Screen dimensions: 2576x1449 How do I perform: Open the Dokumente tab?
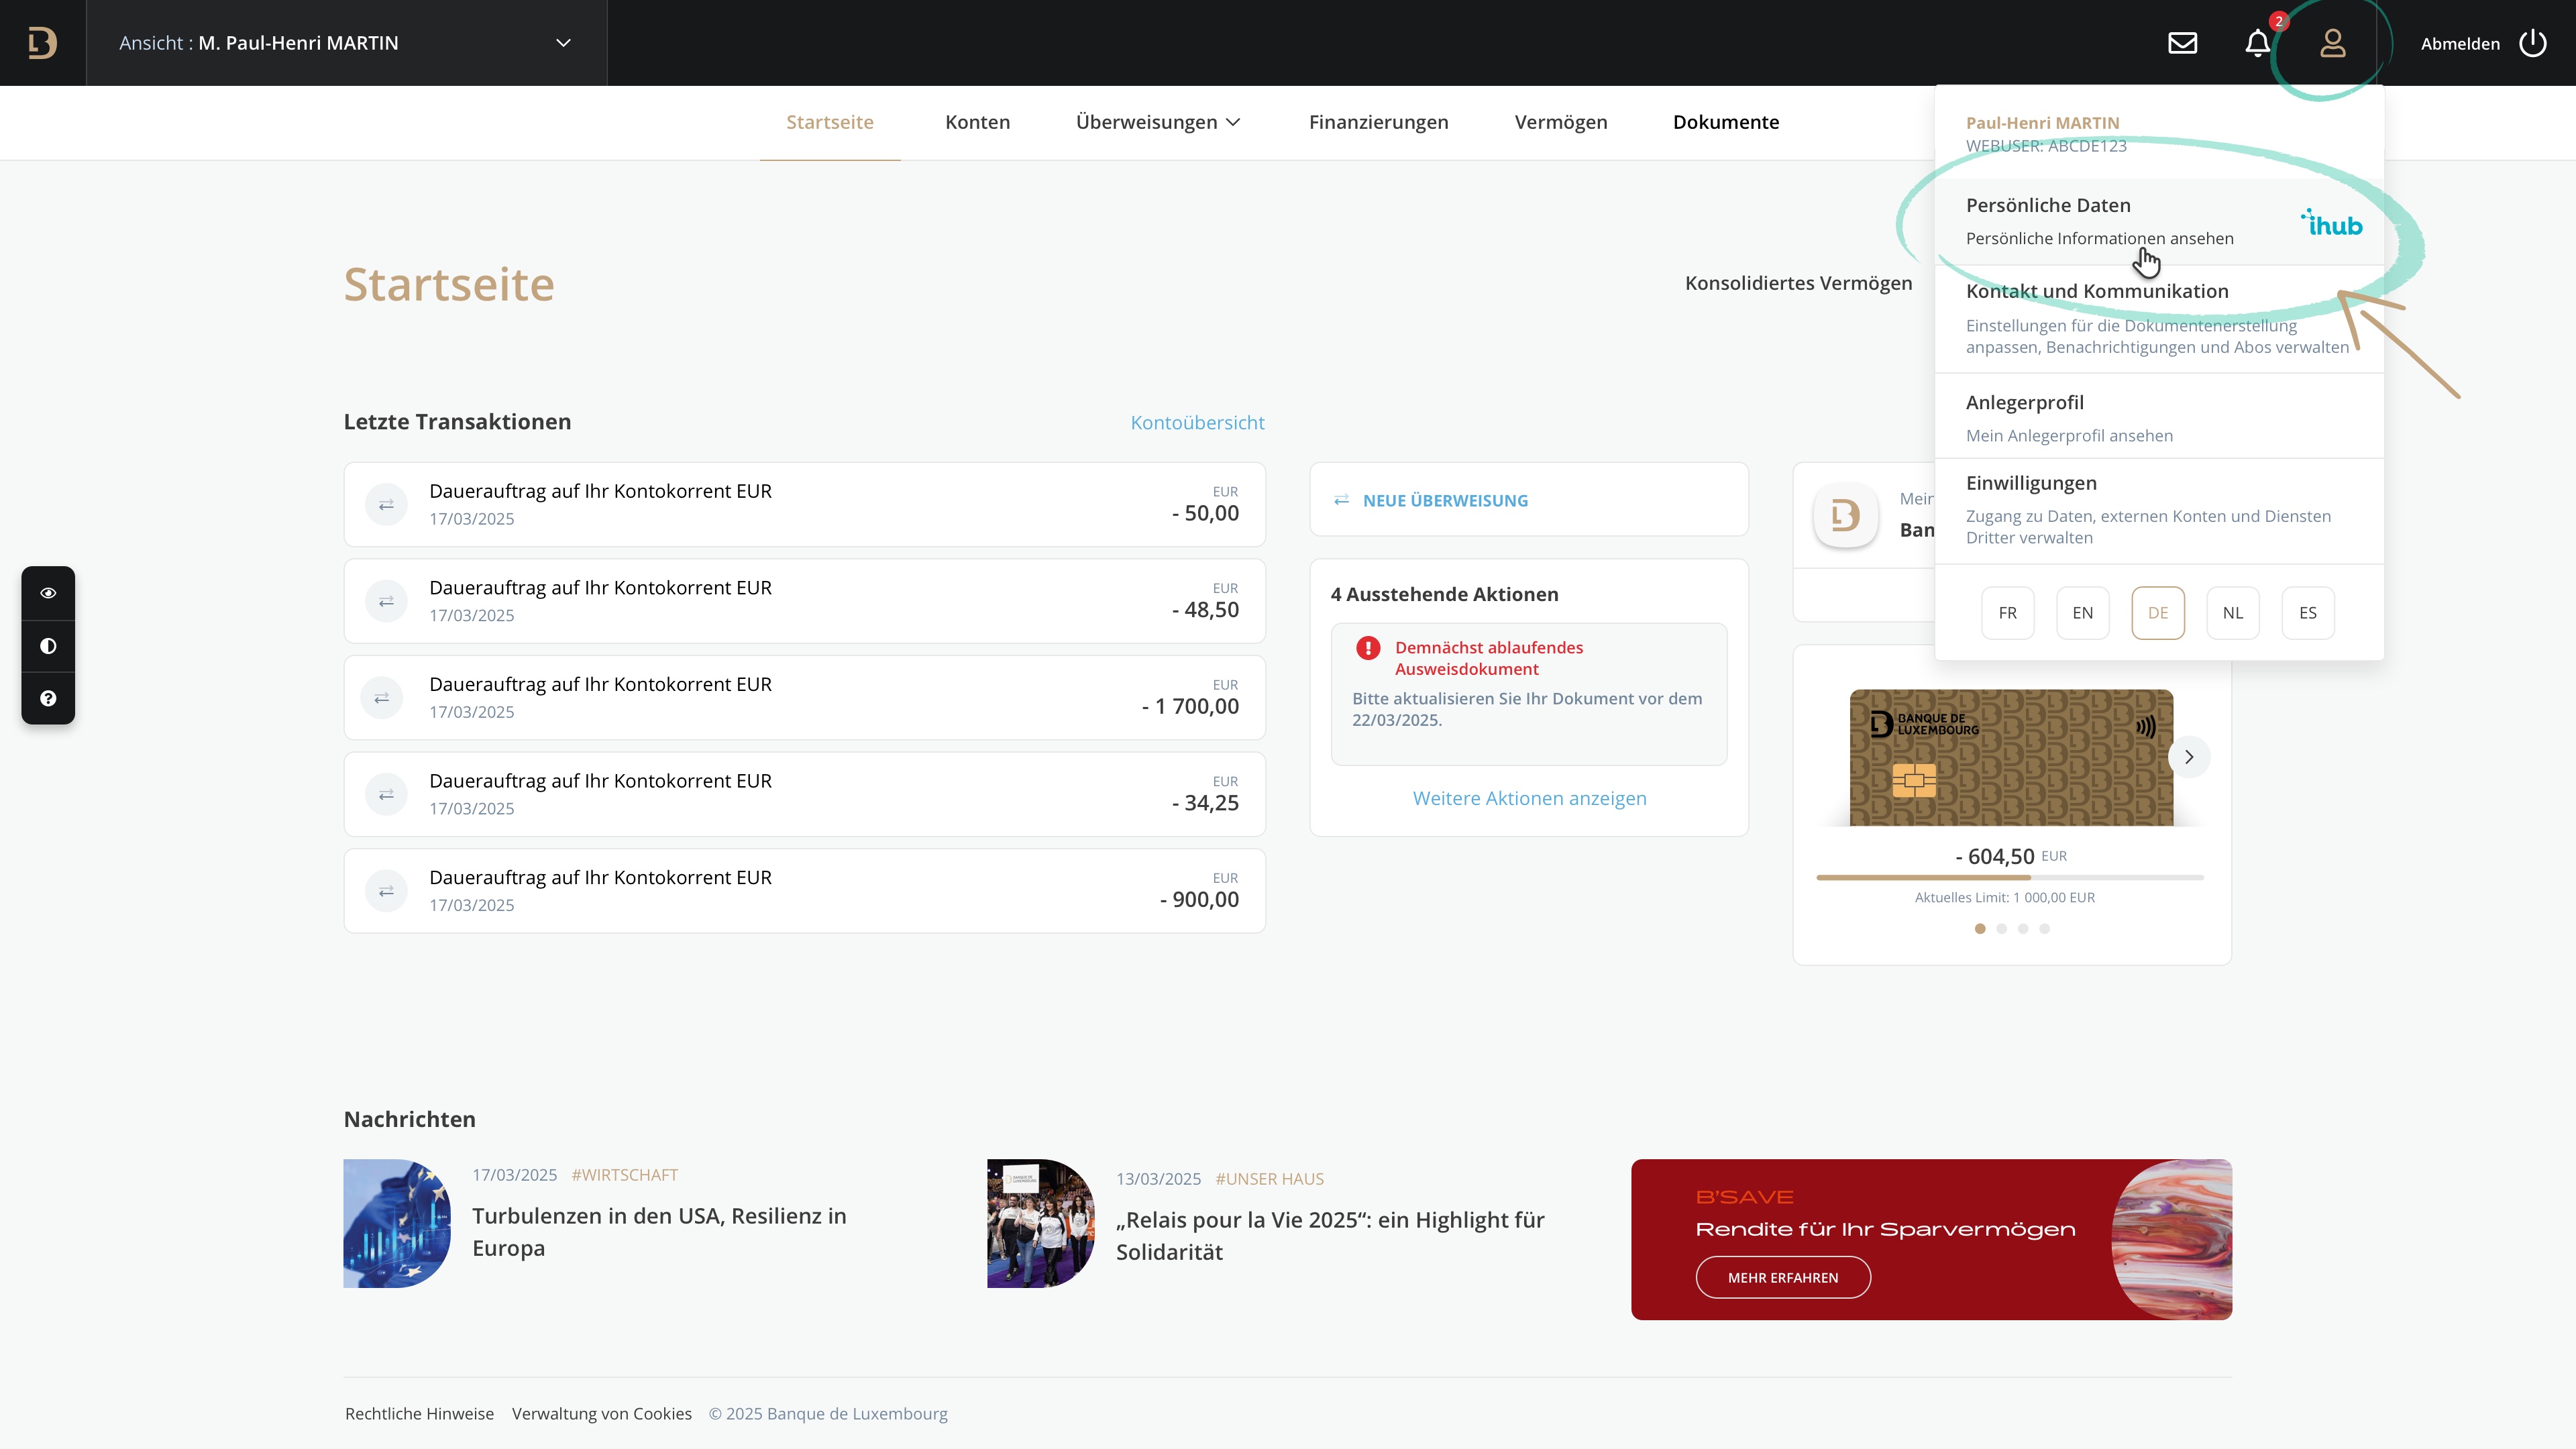point(1726,122)
